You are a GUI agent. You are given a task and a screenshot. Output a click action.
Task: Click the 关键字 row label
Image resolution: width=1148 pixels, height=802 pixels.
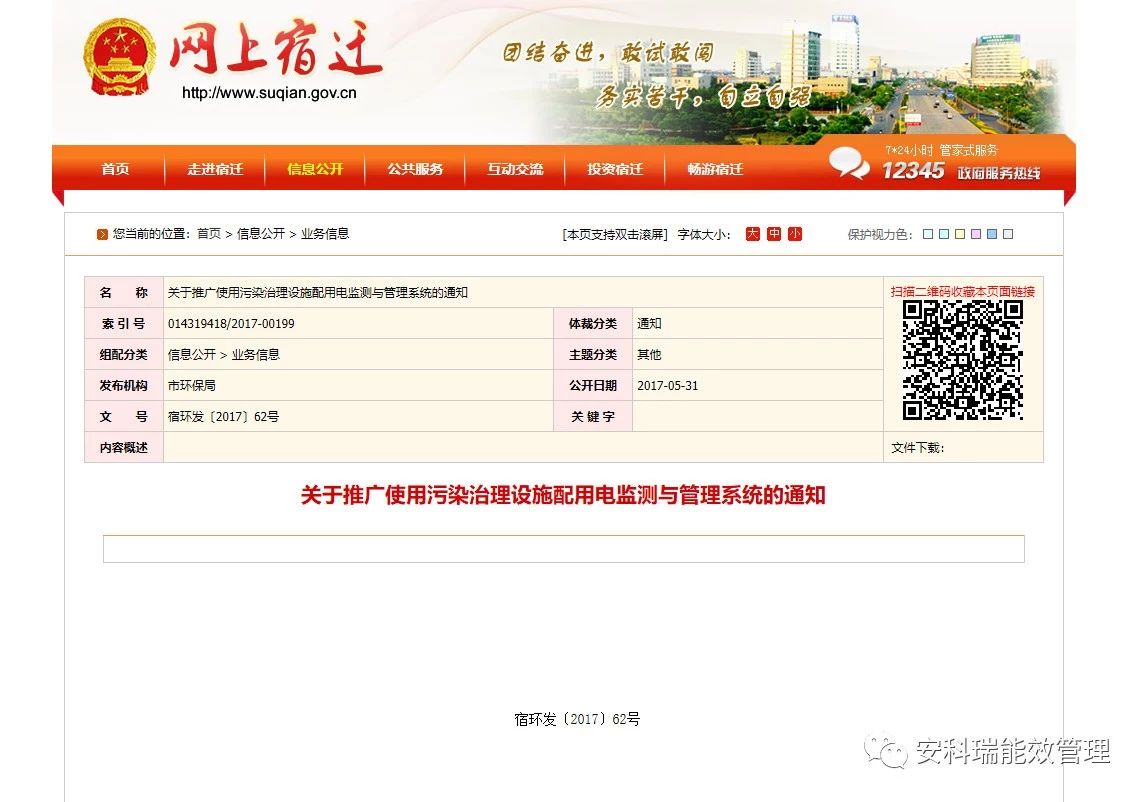point(593,417)
